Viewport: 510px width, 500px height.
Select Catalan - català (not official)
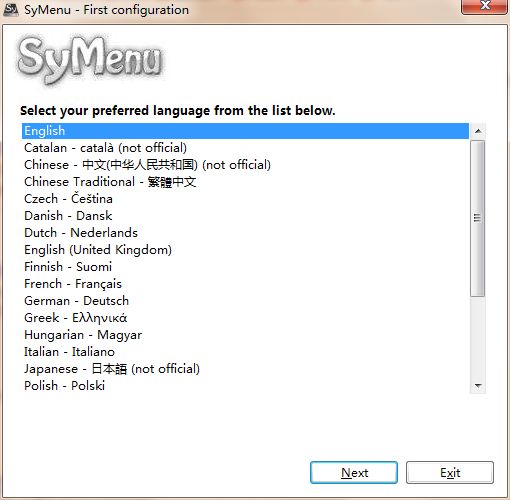point(245,148)
